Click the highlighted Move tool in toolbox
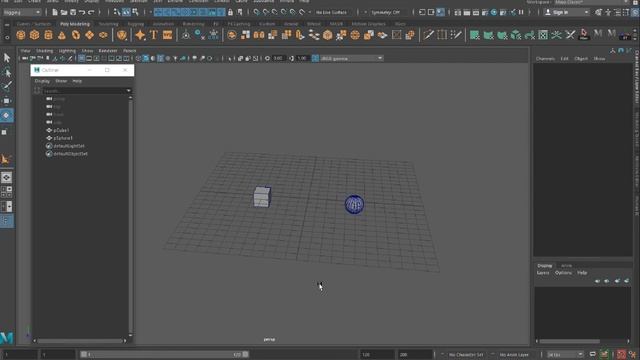Screen dimensions: 640x360 7,116
